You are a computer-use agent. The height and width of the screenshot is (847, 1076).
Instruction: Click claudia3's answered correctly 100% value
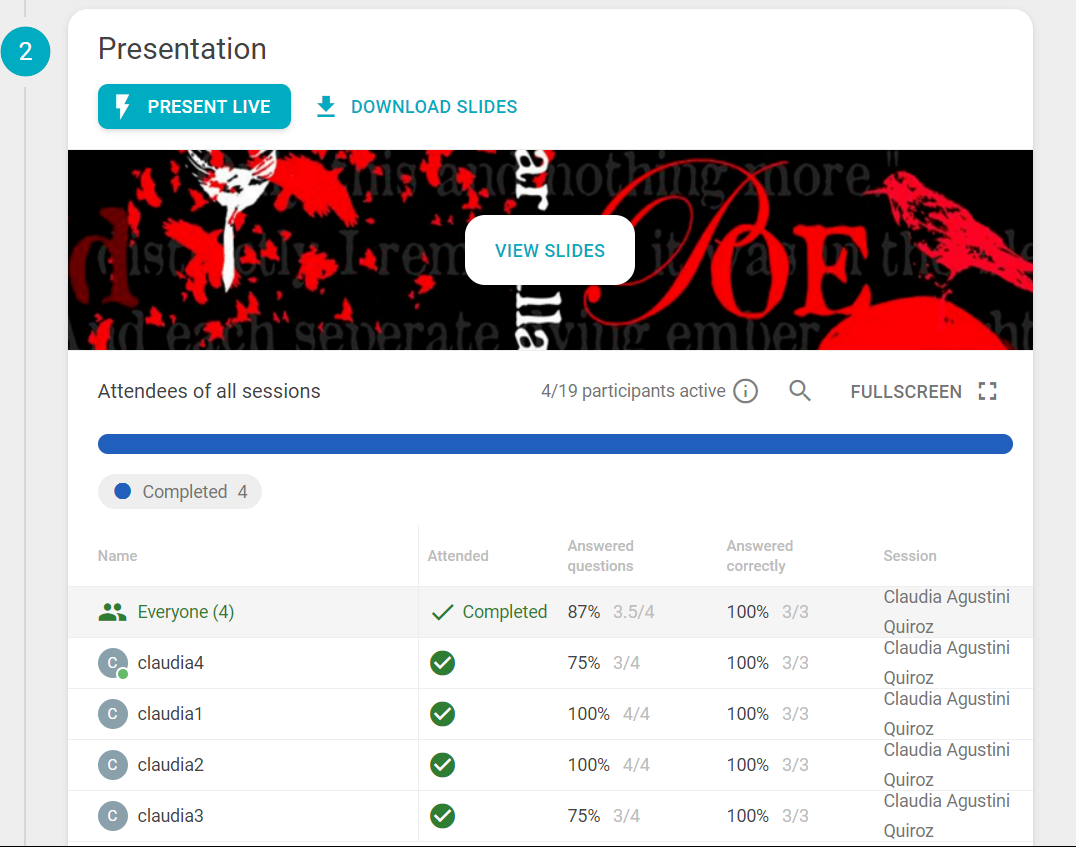point(748,815)
